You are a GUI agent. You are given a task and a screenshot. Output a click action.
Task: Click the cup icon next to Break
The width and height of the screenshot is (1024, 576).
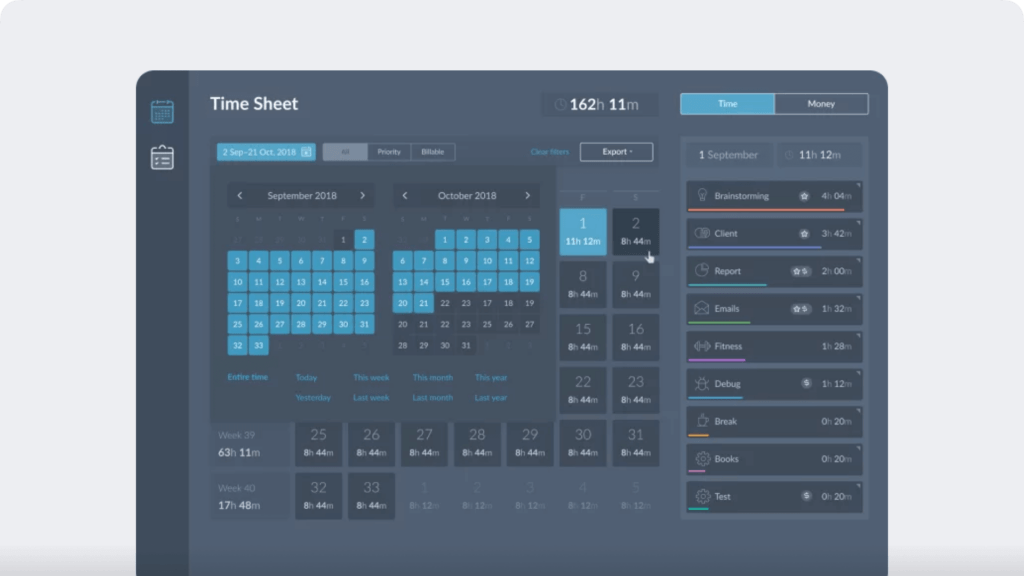(702, 421)
